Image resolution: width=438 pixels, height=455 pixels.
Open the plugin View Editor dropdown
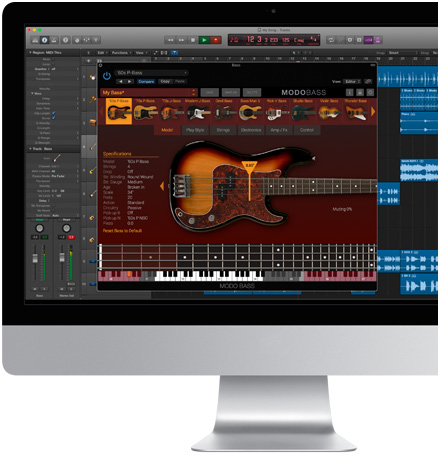coord(353,81)
